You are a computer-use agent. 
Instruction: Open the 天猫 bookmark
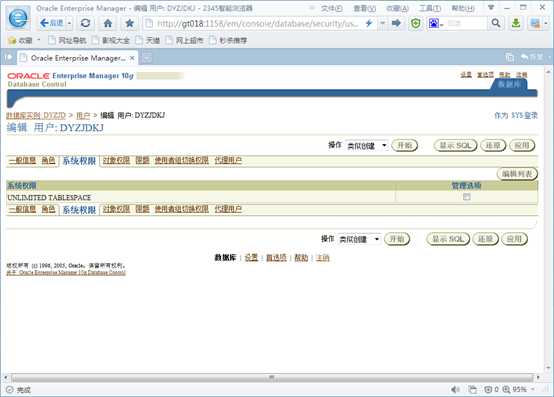pyautogui.click(x=148, y=41)
